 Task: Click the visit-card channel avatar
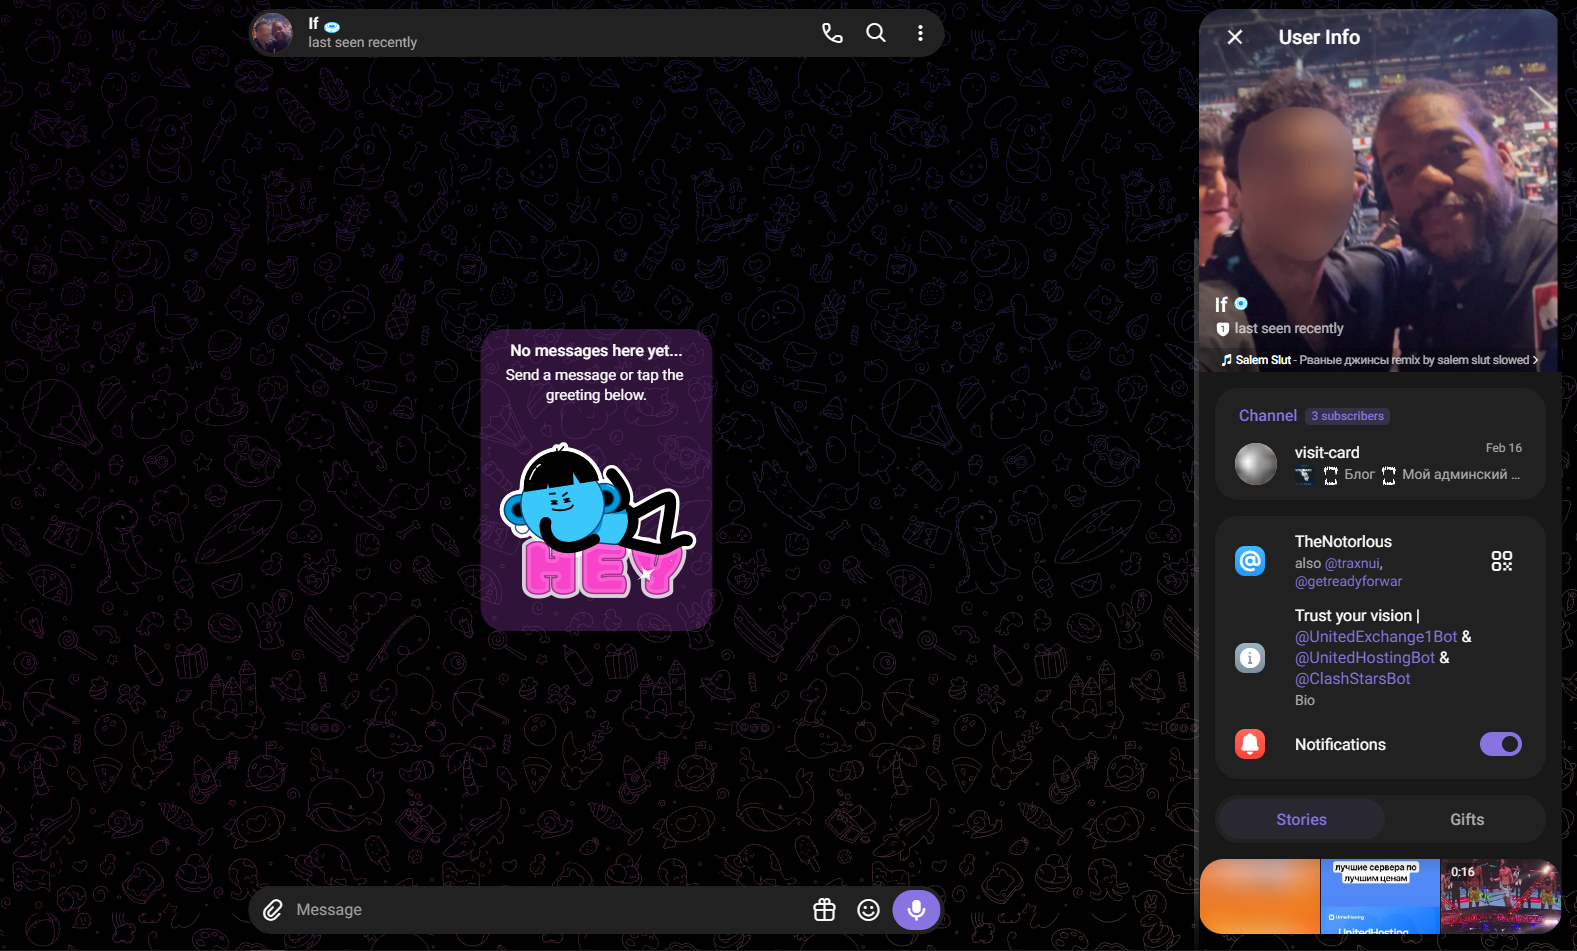pyautogui.click(x=1256, y=464)
